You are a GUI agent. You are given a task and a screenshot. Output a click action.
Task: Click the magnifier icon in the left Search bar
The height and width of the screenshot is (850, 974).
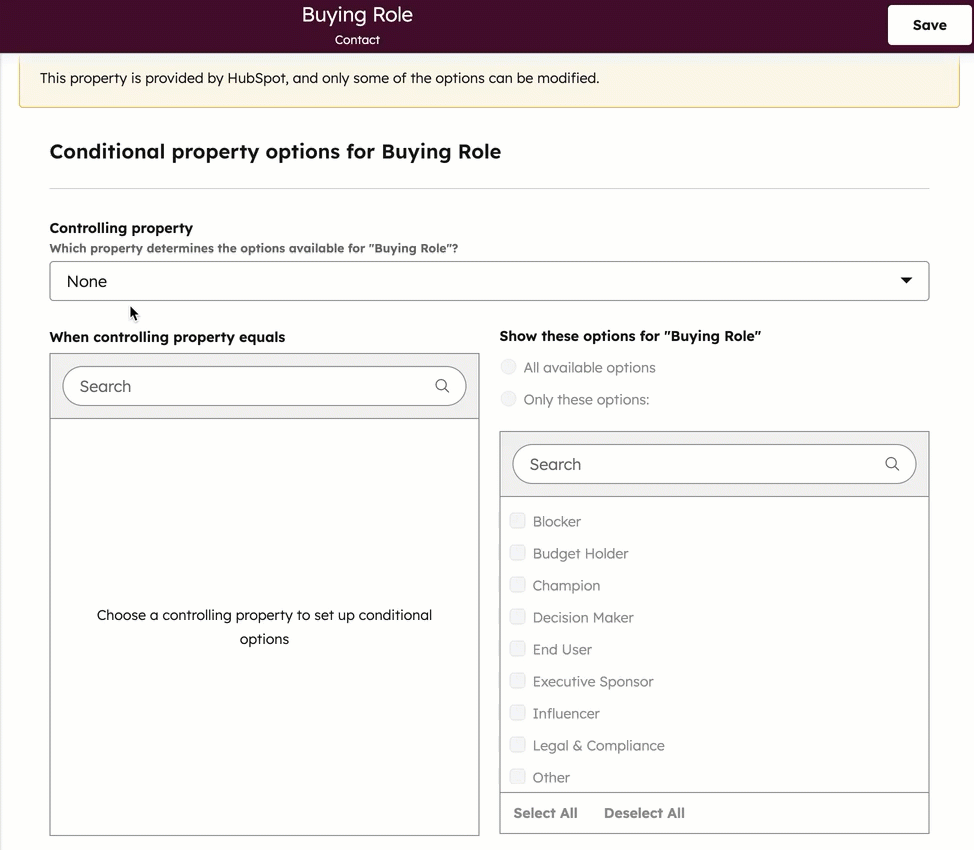point(442,386)
